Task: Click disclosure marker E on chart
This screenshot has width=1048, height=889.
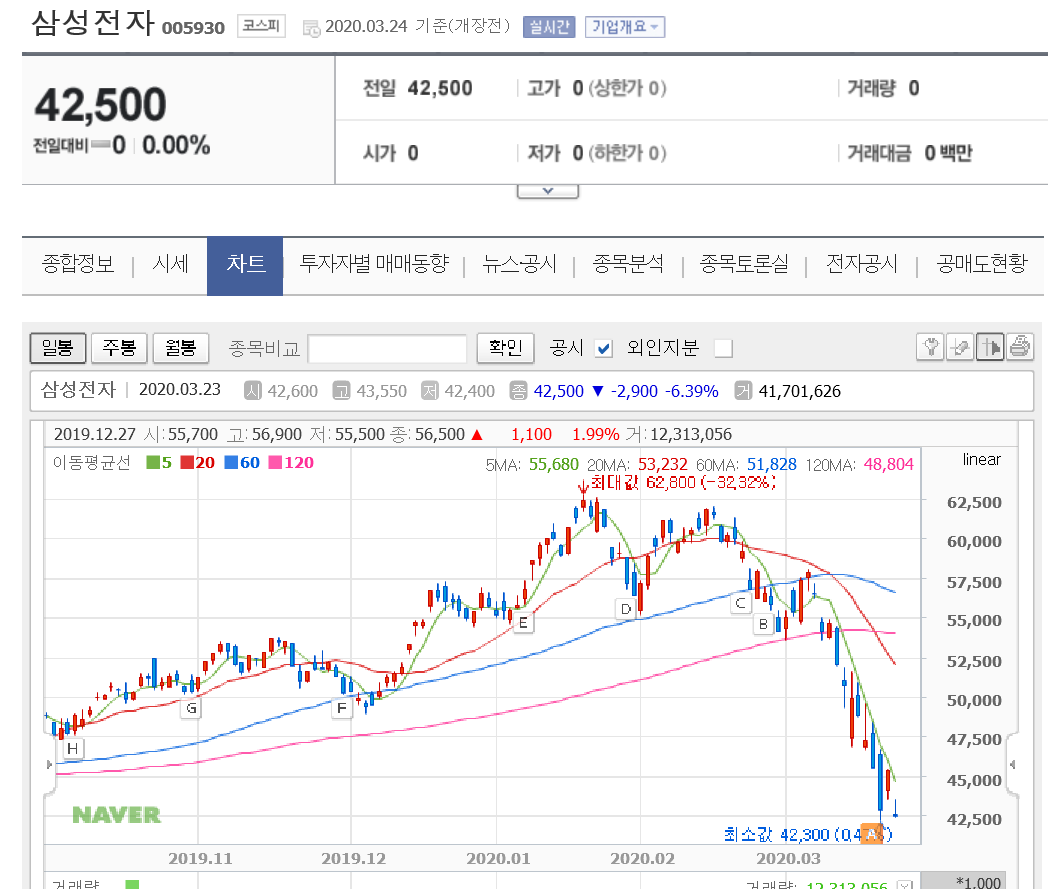Action: [523, 623]
